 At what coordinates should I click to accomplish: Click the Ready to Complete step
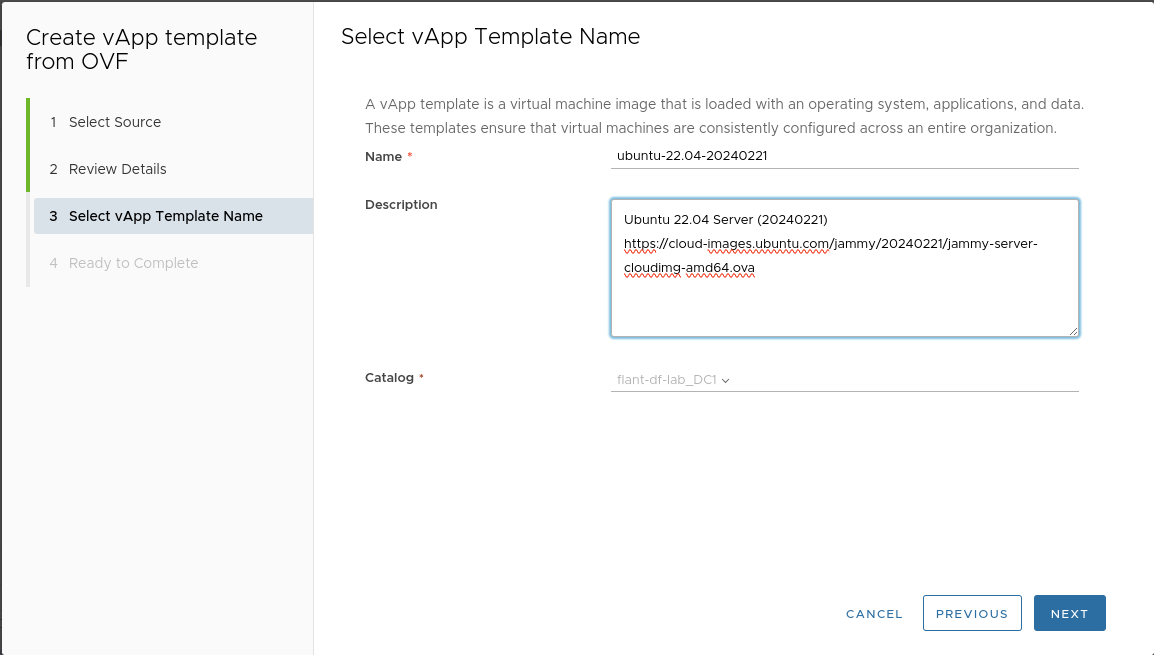132,262
